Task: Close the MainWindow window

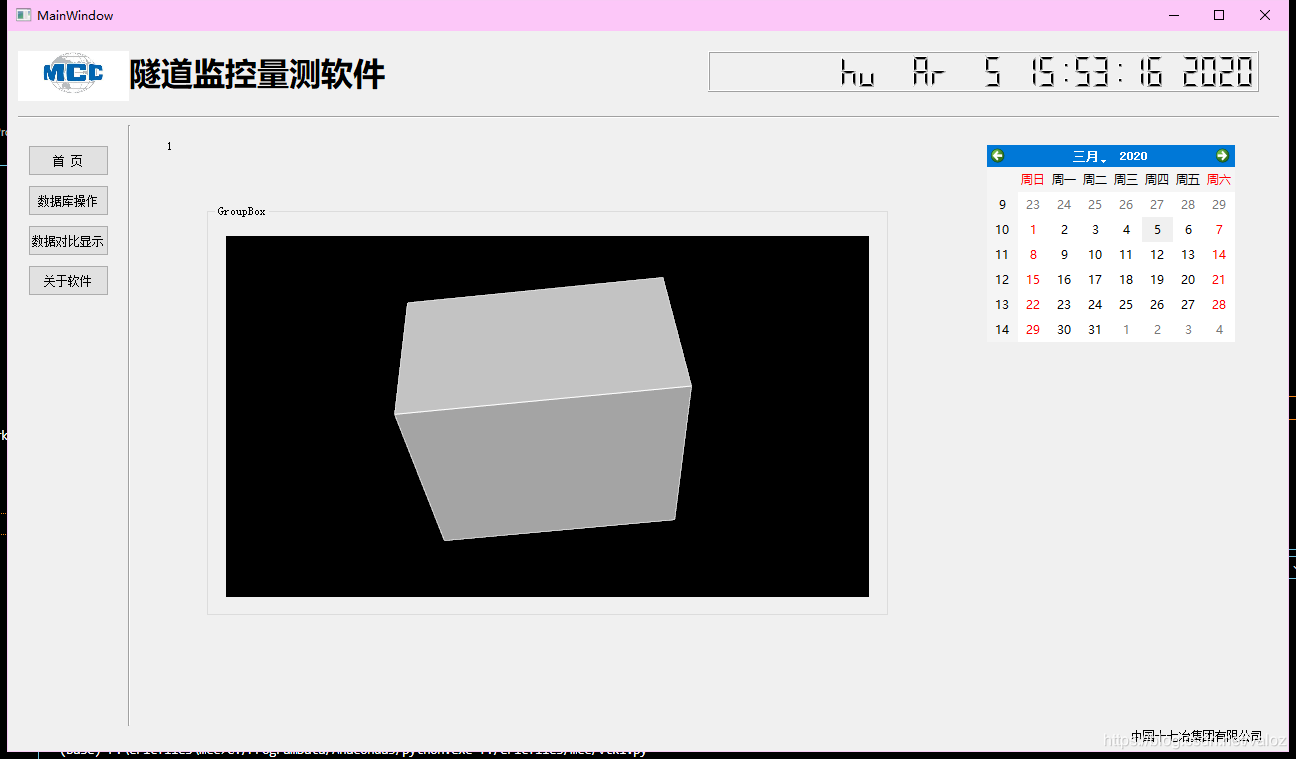Action: [x=1265, y=15]
